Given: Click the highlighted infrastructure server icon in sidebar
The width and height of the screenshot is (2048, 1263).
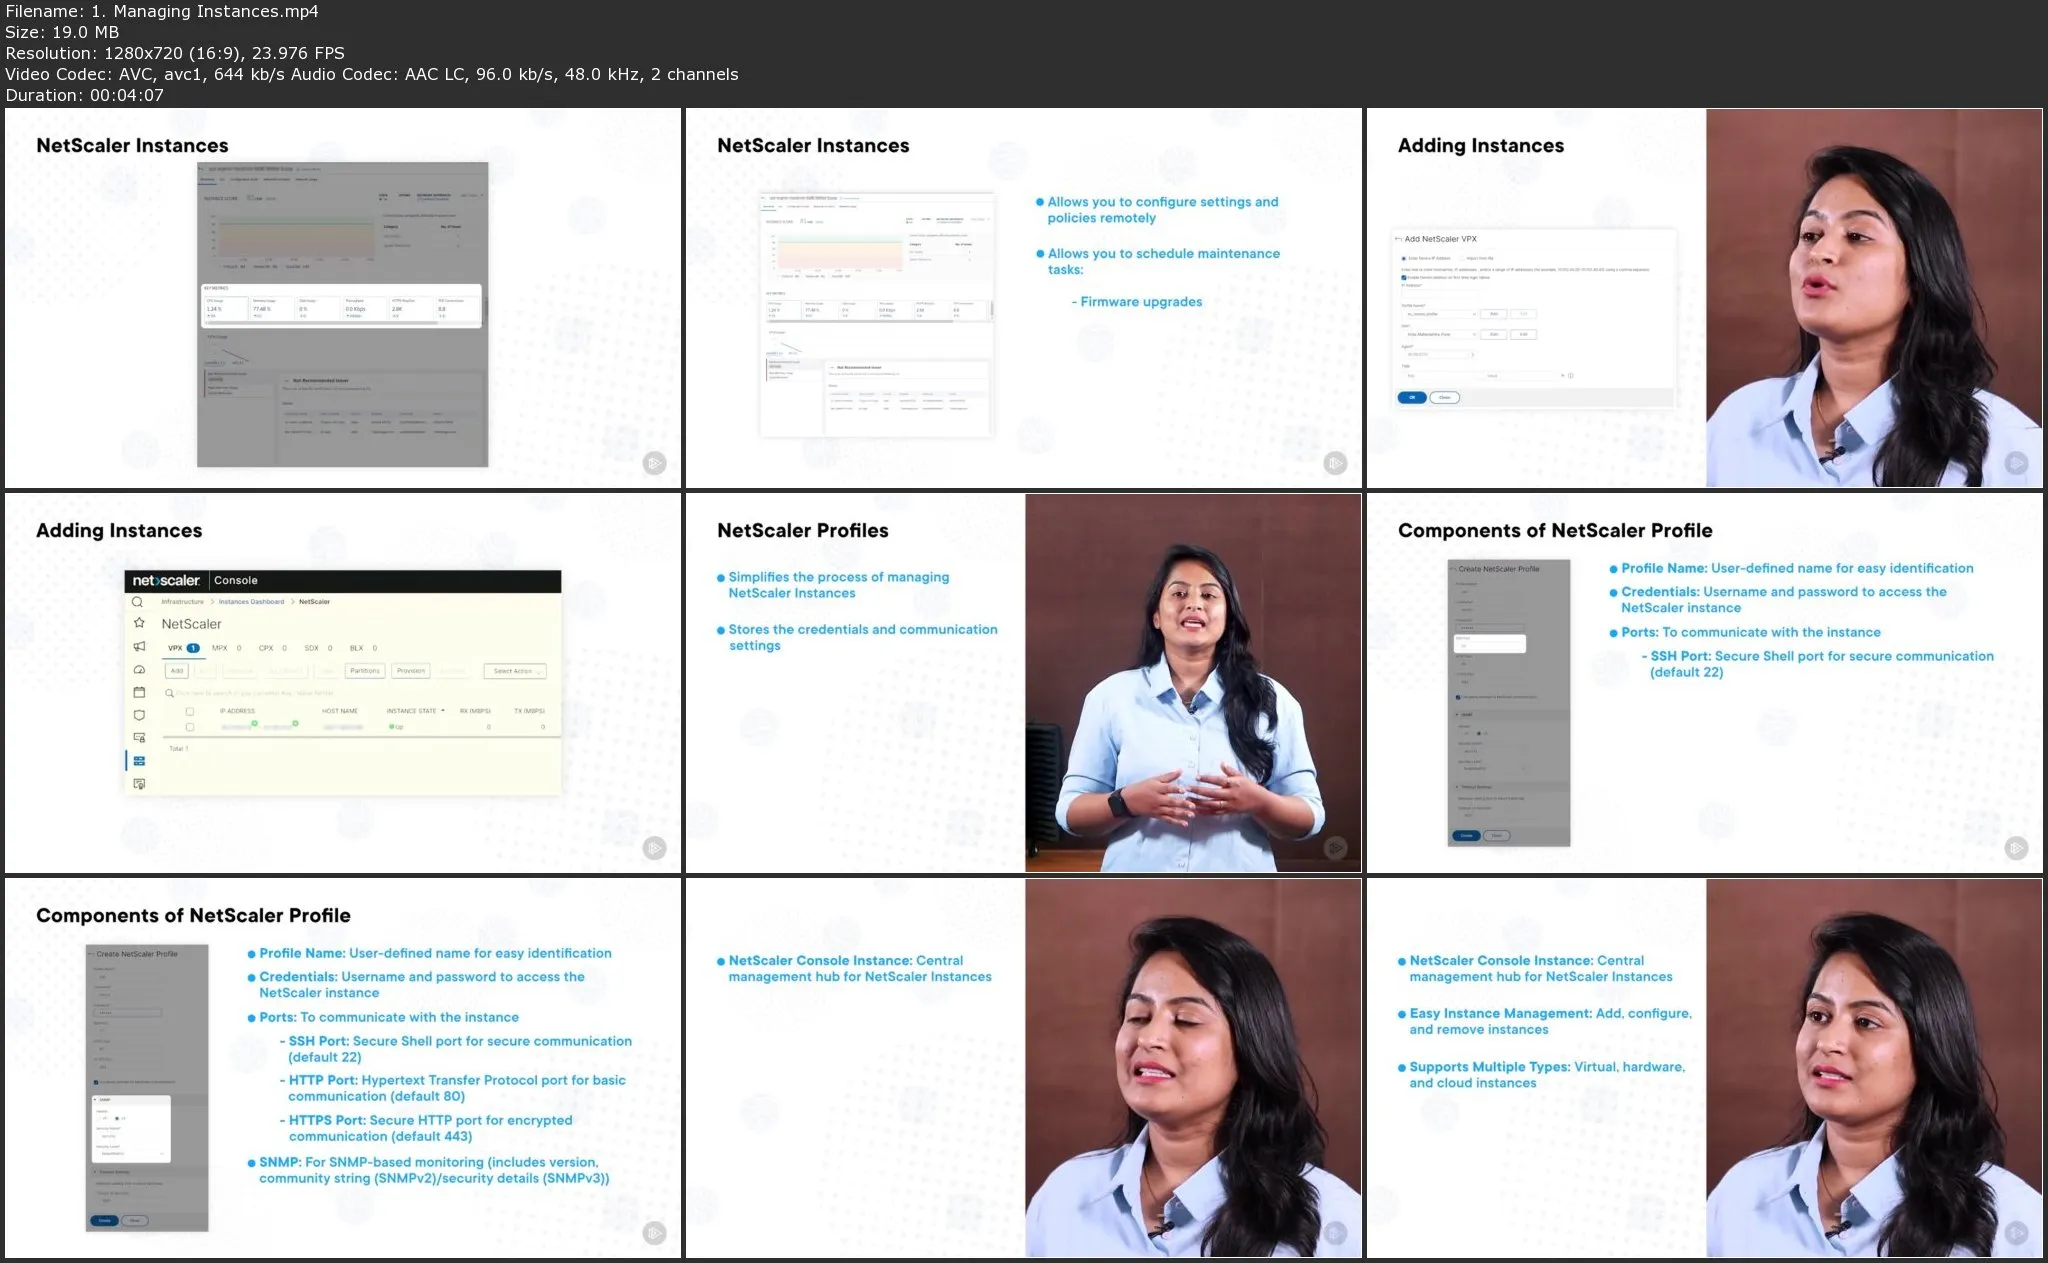Looking at the screenshot, I should 139,761.
